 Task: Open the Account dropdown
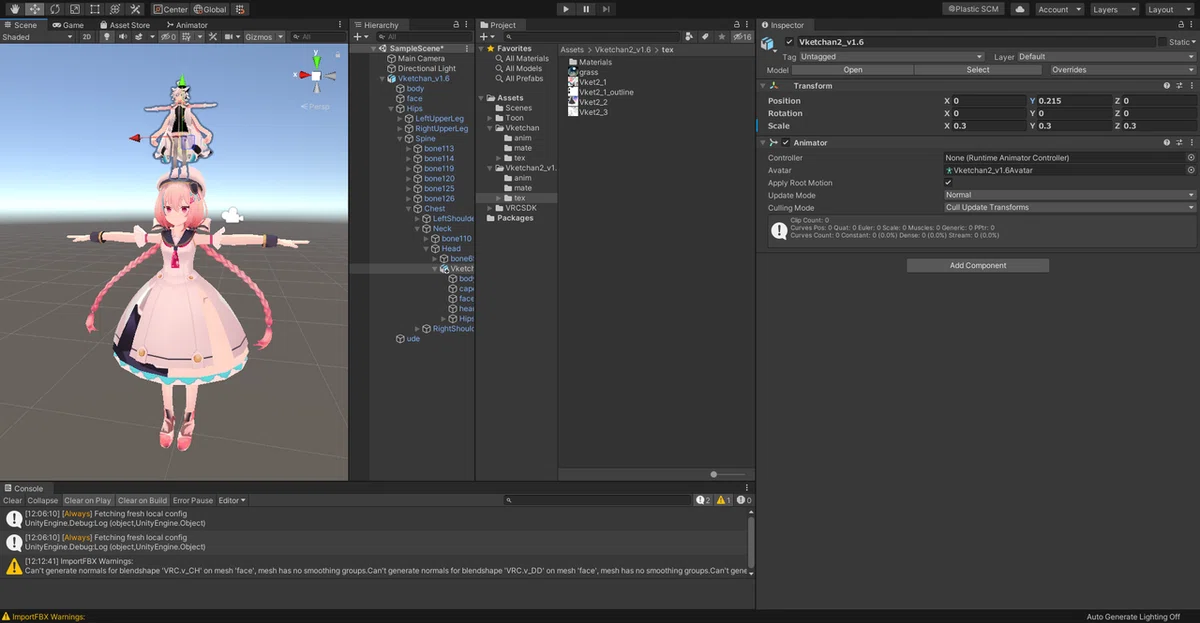click(x=1058, y=9)
